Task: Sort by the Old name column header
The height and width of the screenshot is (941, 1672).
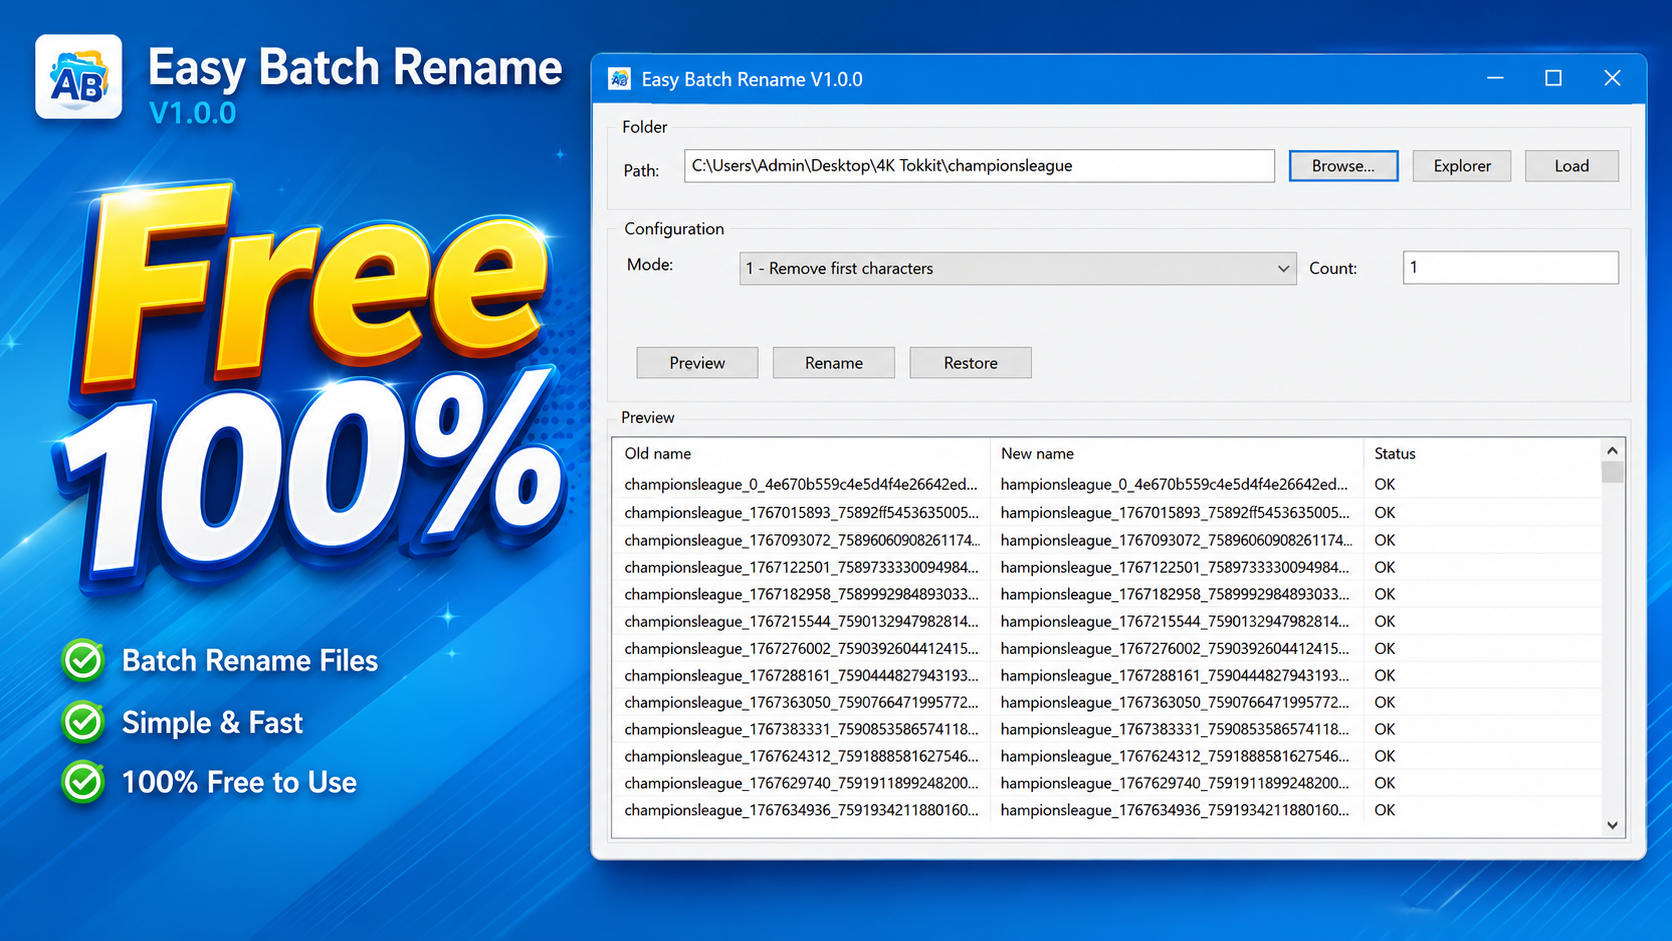Action: click(x=657, y=453)
